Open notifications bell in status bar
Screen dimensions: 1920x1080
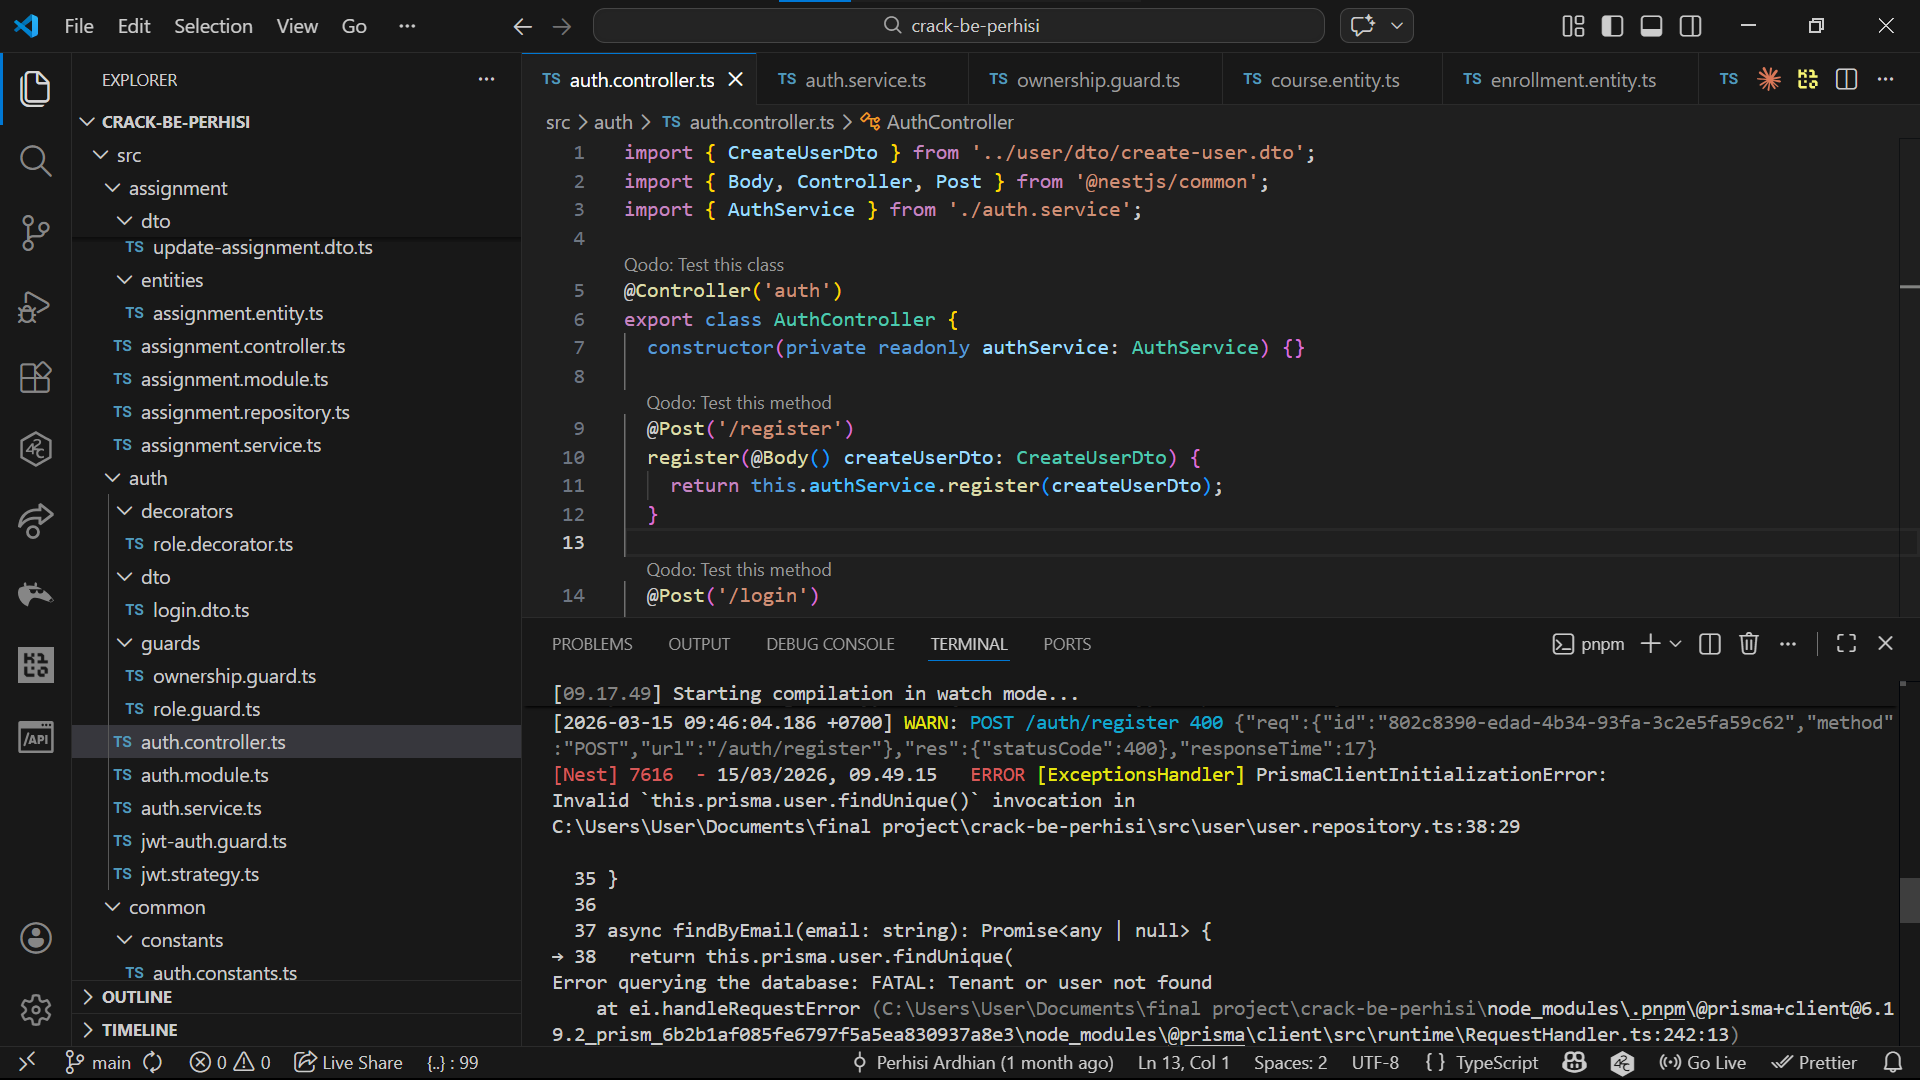click(1892, 1062)
